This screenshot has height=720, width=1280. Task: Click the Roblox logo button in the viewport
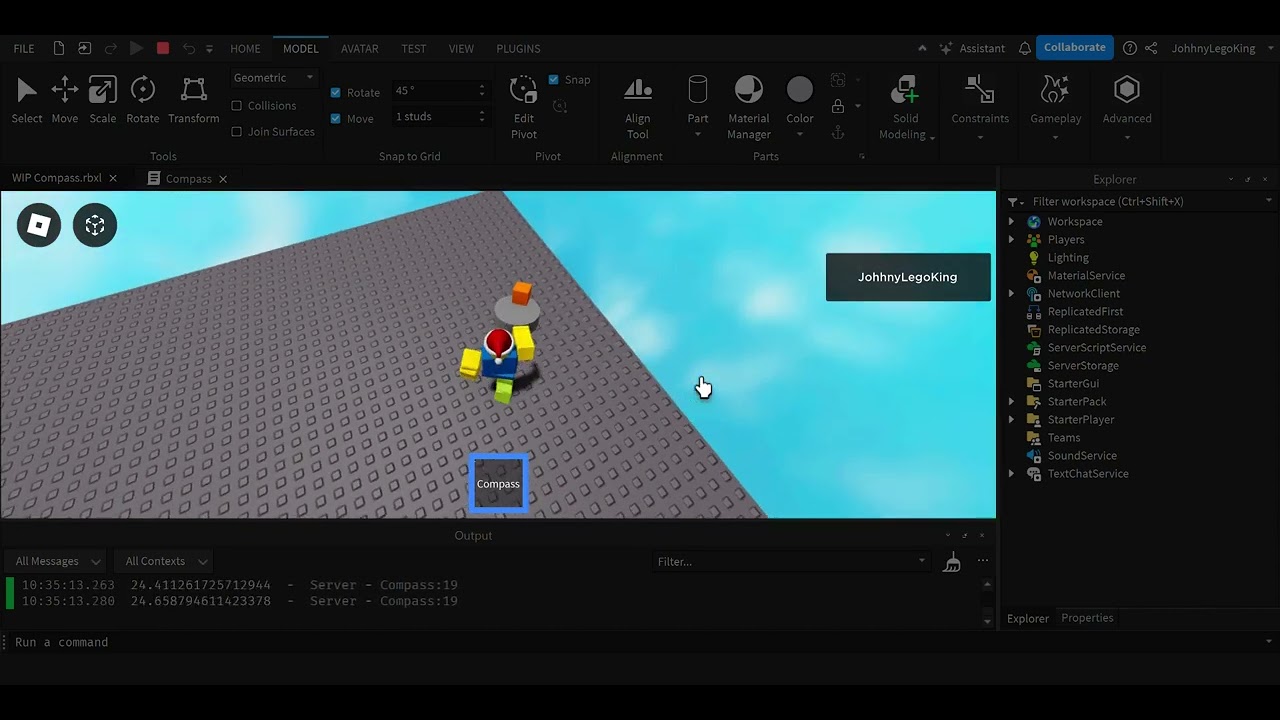39,226
